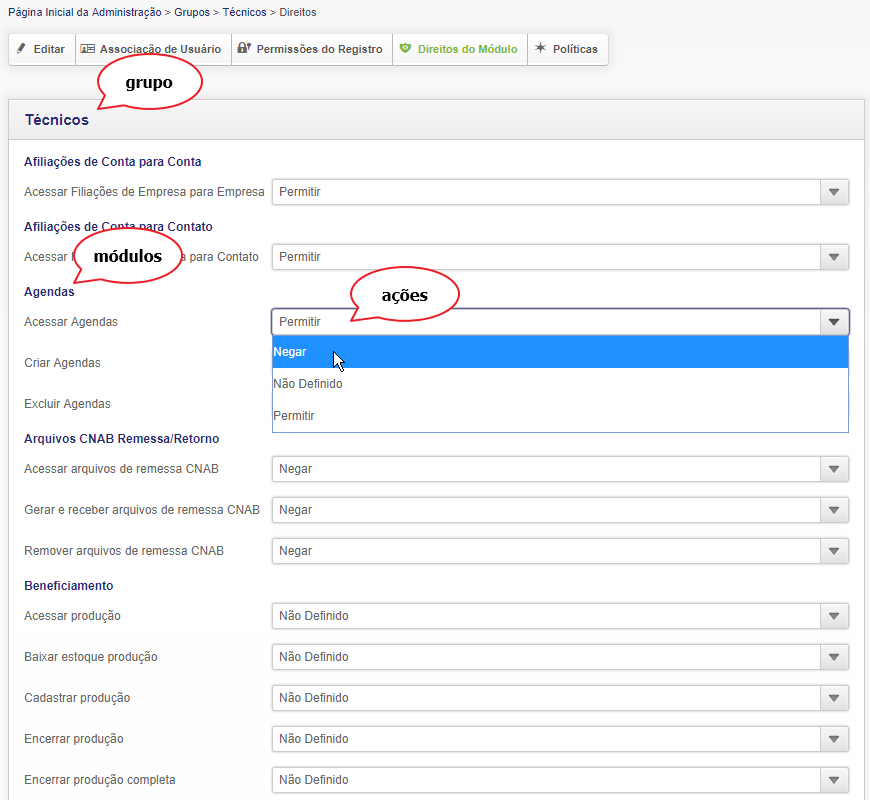
Task: Click the padlock icon for Permissões do Registro
Action: coord(244,49)
